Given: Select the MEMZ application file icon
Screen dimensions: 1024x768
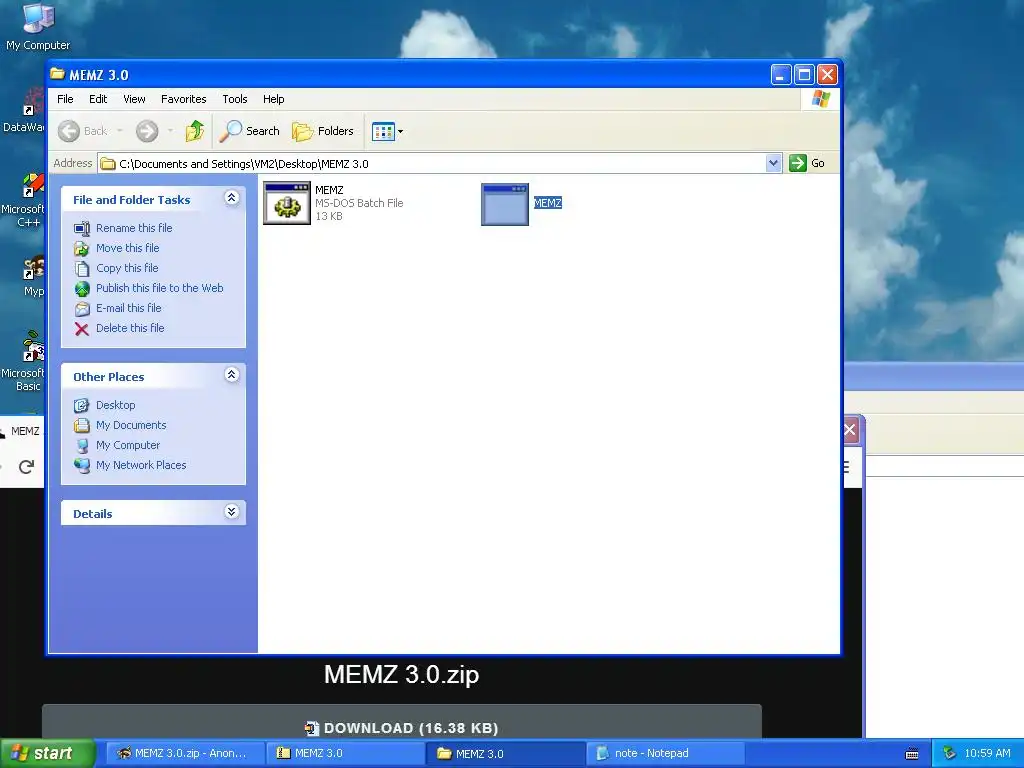Looking at the screenshot, I should pyautogui.click(x=505, y=204).
